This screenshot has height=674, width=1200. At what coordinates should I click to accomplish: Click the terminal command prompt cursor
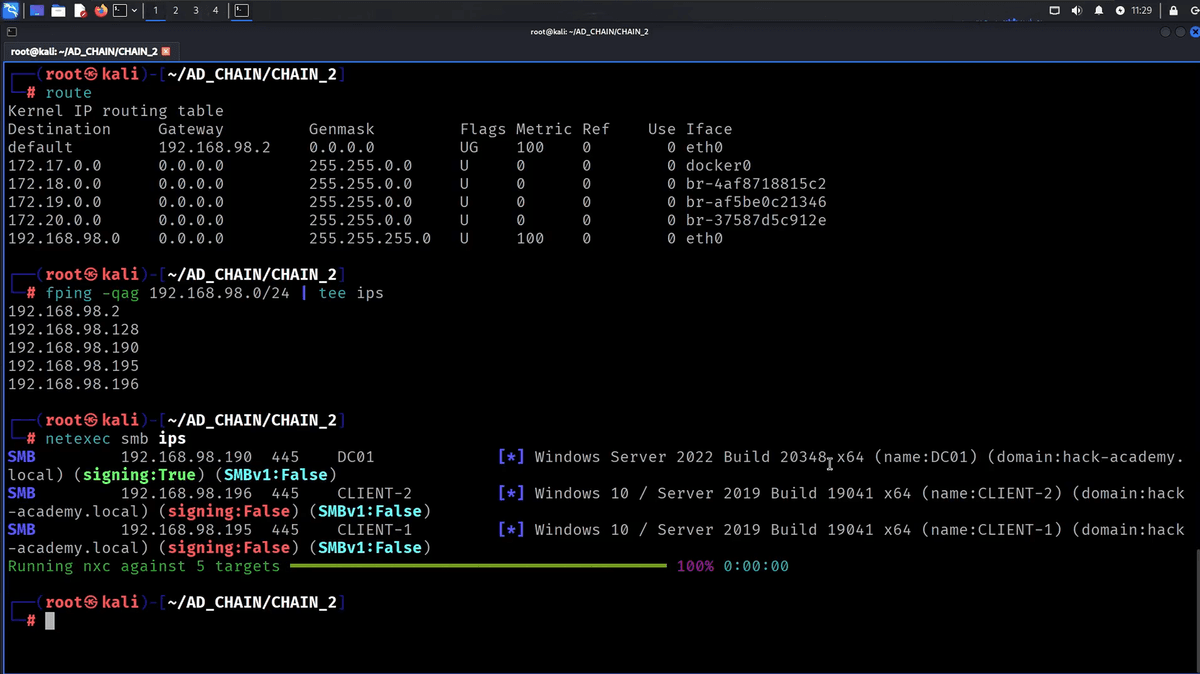click(x=50, y=621)
